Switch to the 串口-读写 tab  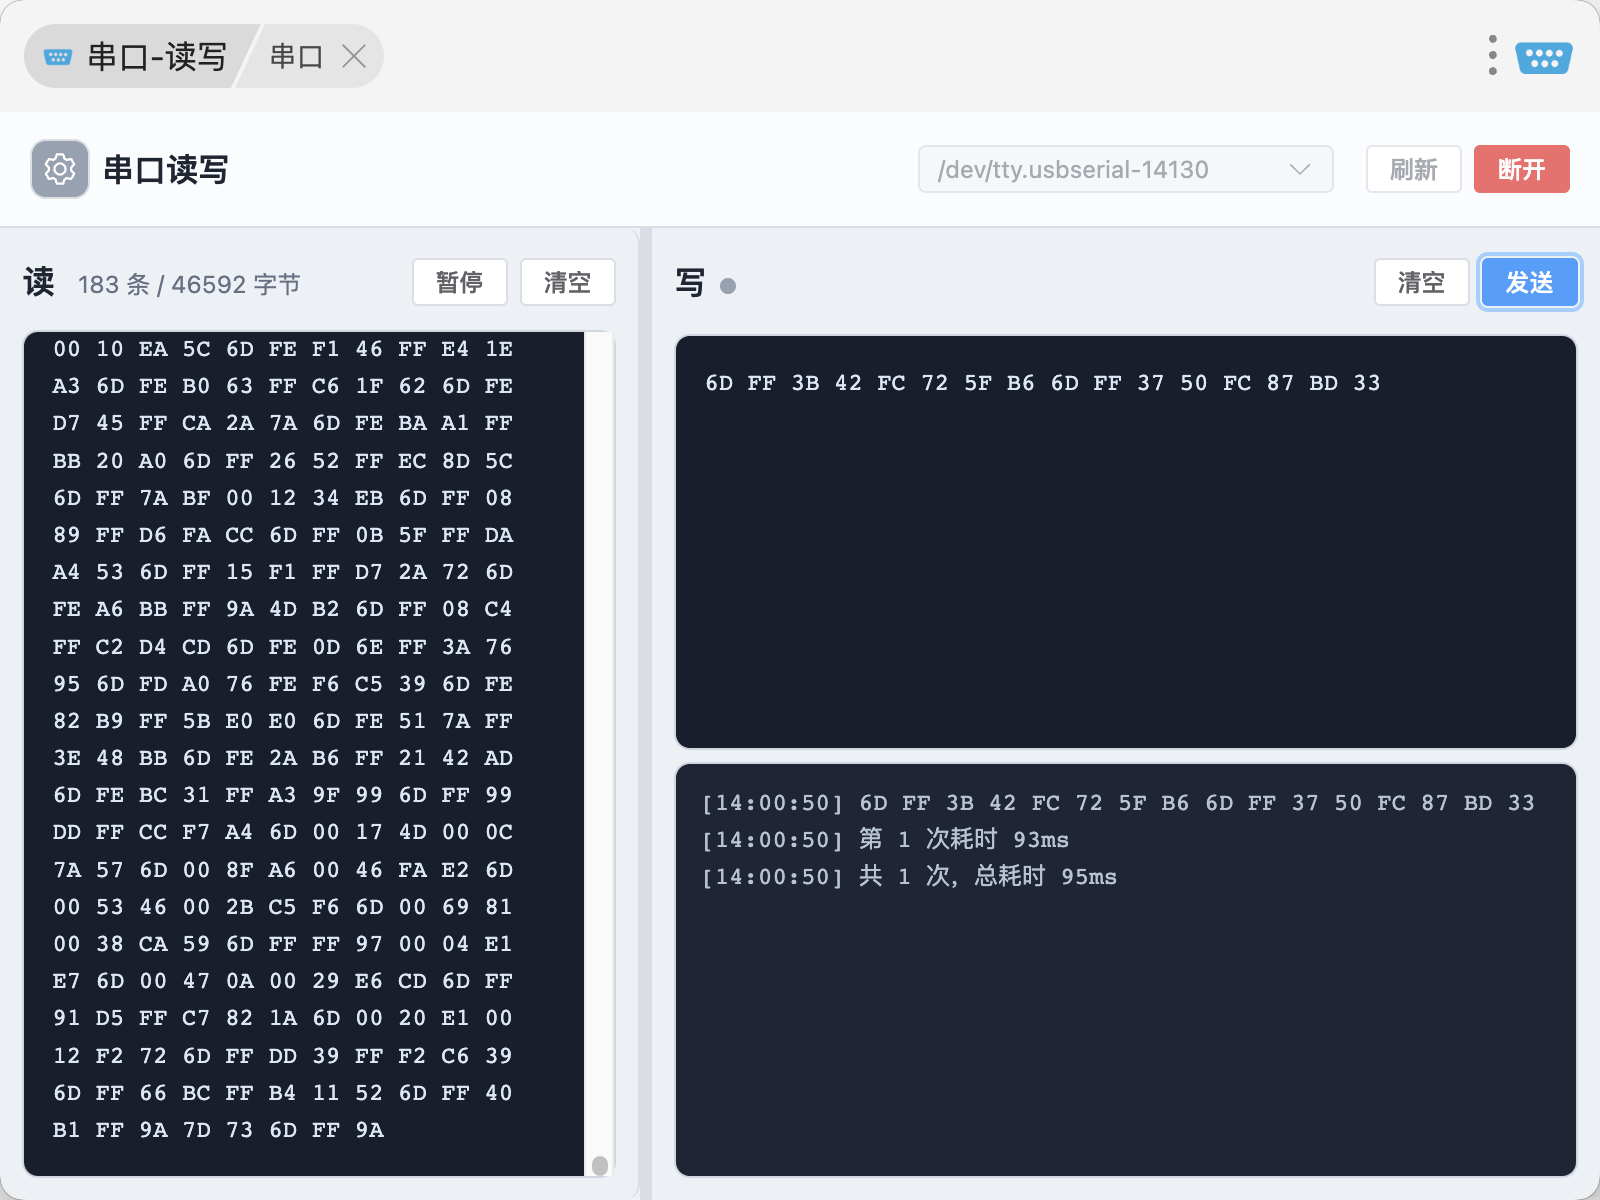tap(137, 56)
